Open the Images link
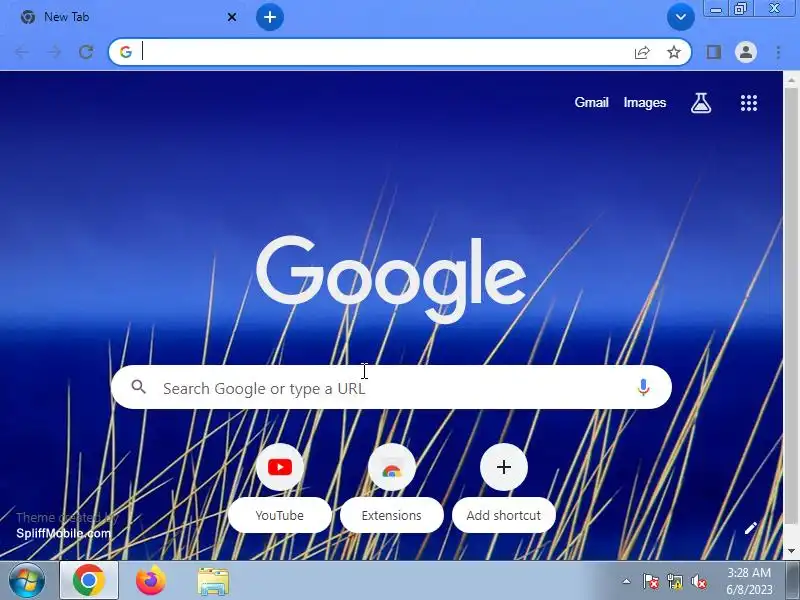The height and width of the screenshot is (600, 800). coord(644,103)
